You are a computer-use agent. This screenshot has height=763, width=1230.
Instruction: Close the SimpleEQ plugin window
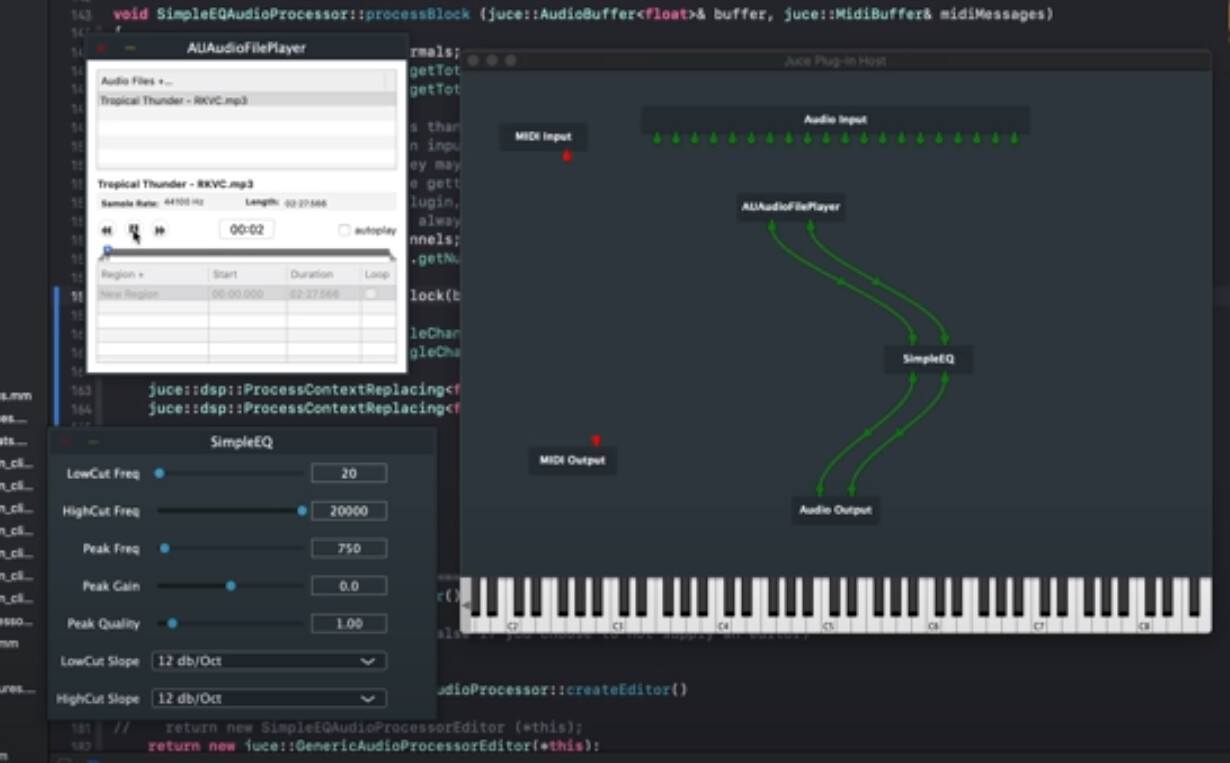click(x=66, y=442)
